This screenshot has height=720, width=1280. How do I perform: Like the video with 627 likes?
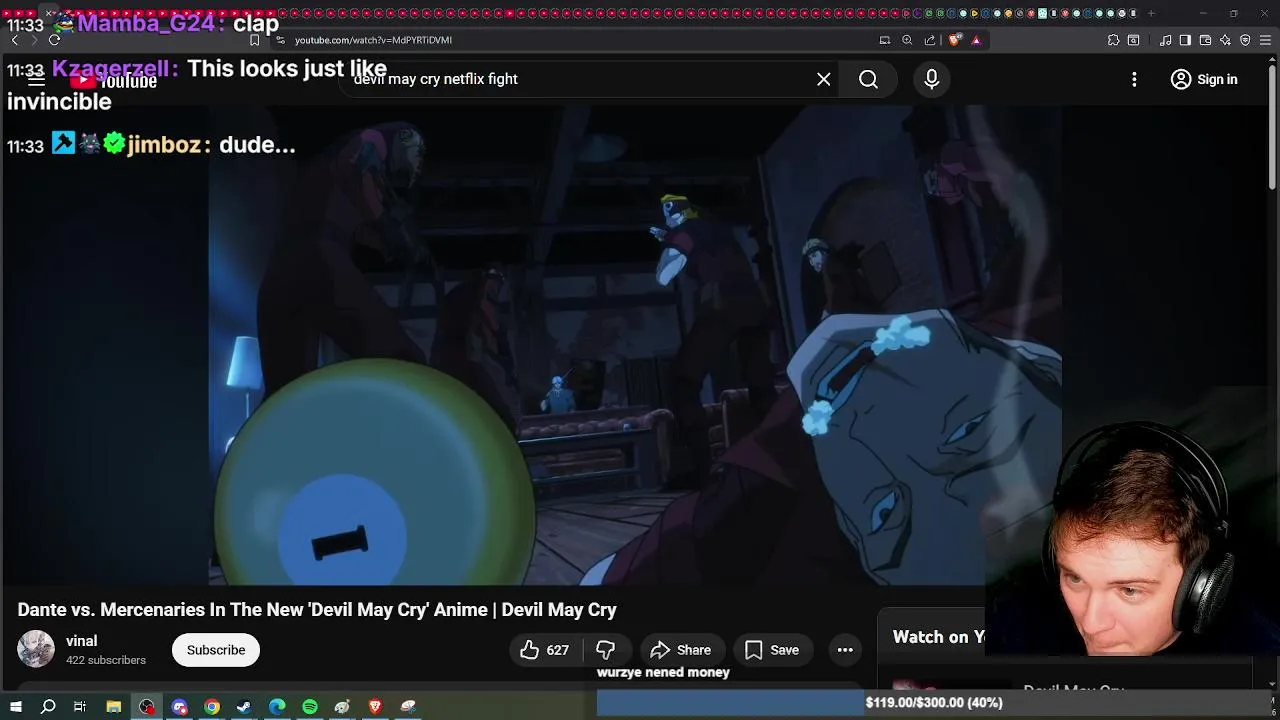tap(545, 650)
